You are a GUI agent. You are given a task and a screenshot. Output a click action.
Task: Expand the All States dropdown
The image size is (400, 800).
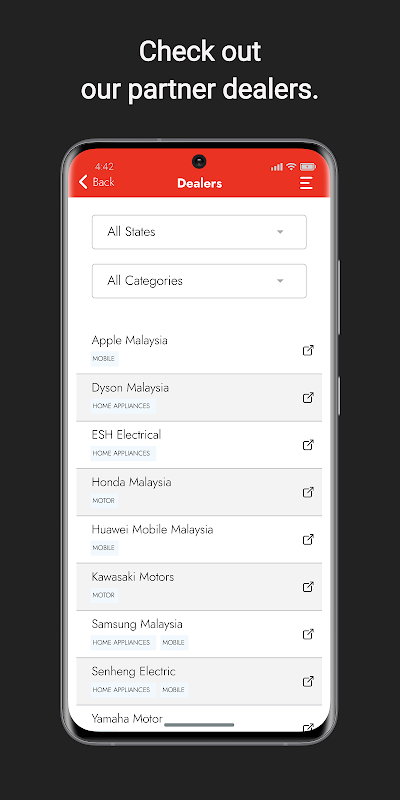point(199,232)
